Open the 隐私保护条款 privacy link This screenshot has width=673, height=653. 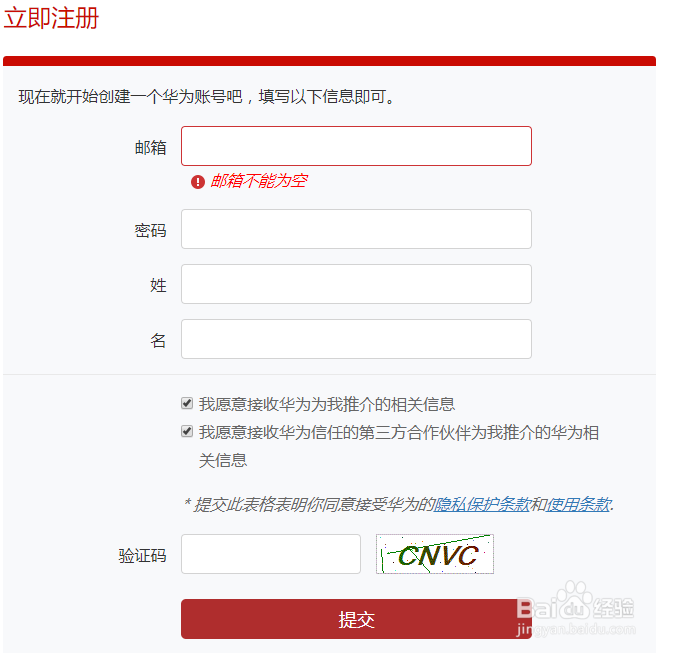pyautogui.click(x=482, y=504)
